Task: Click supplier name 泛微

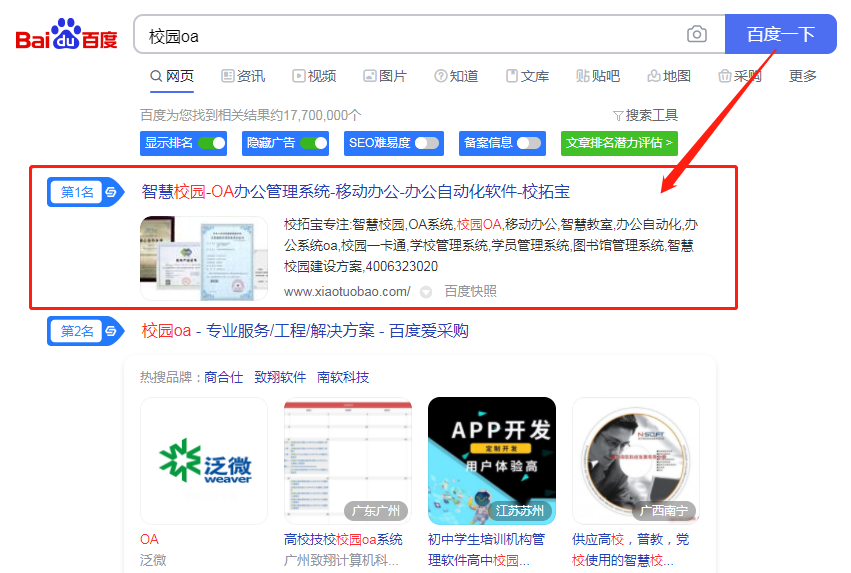Action: (153, 560)
